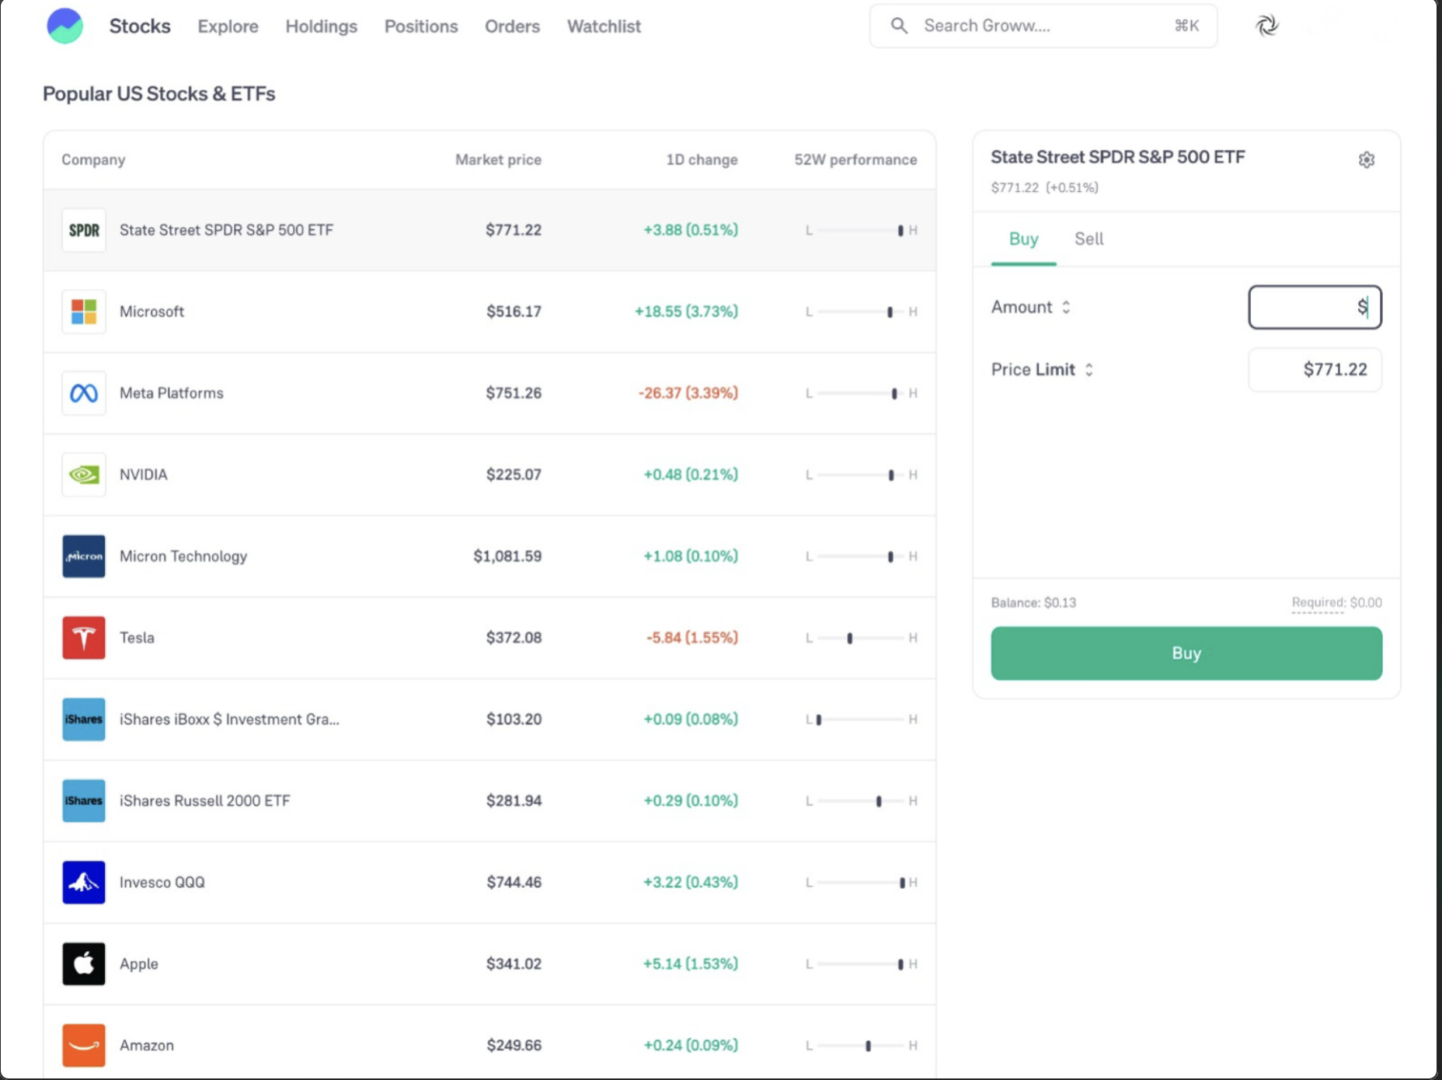1442x1080 pixels.
Task: Click the NVIDIA logo icon
Action: pyautogui.click(x=84, y=475)
